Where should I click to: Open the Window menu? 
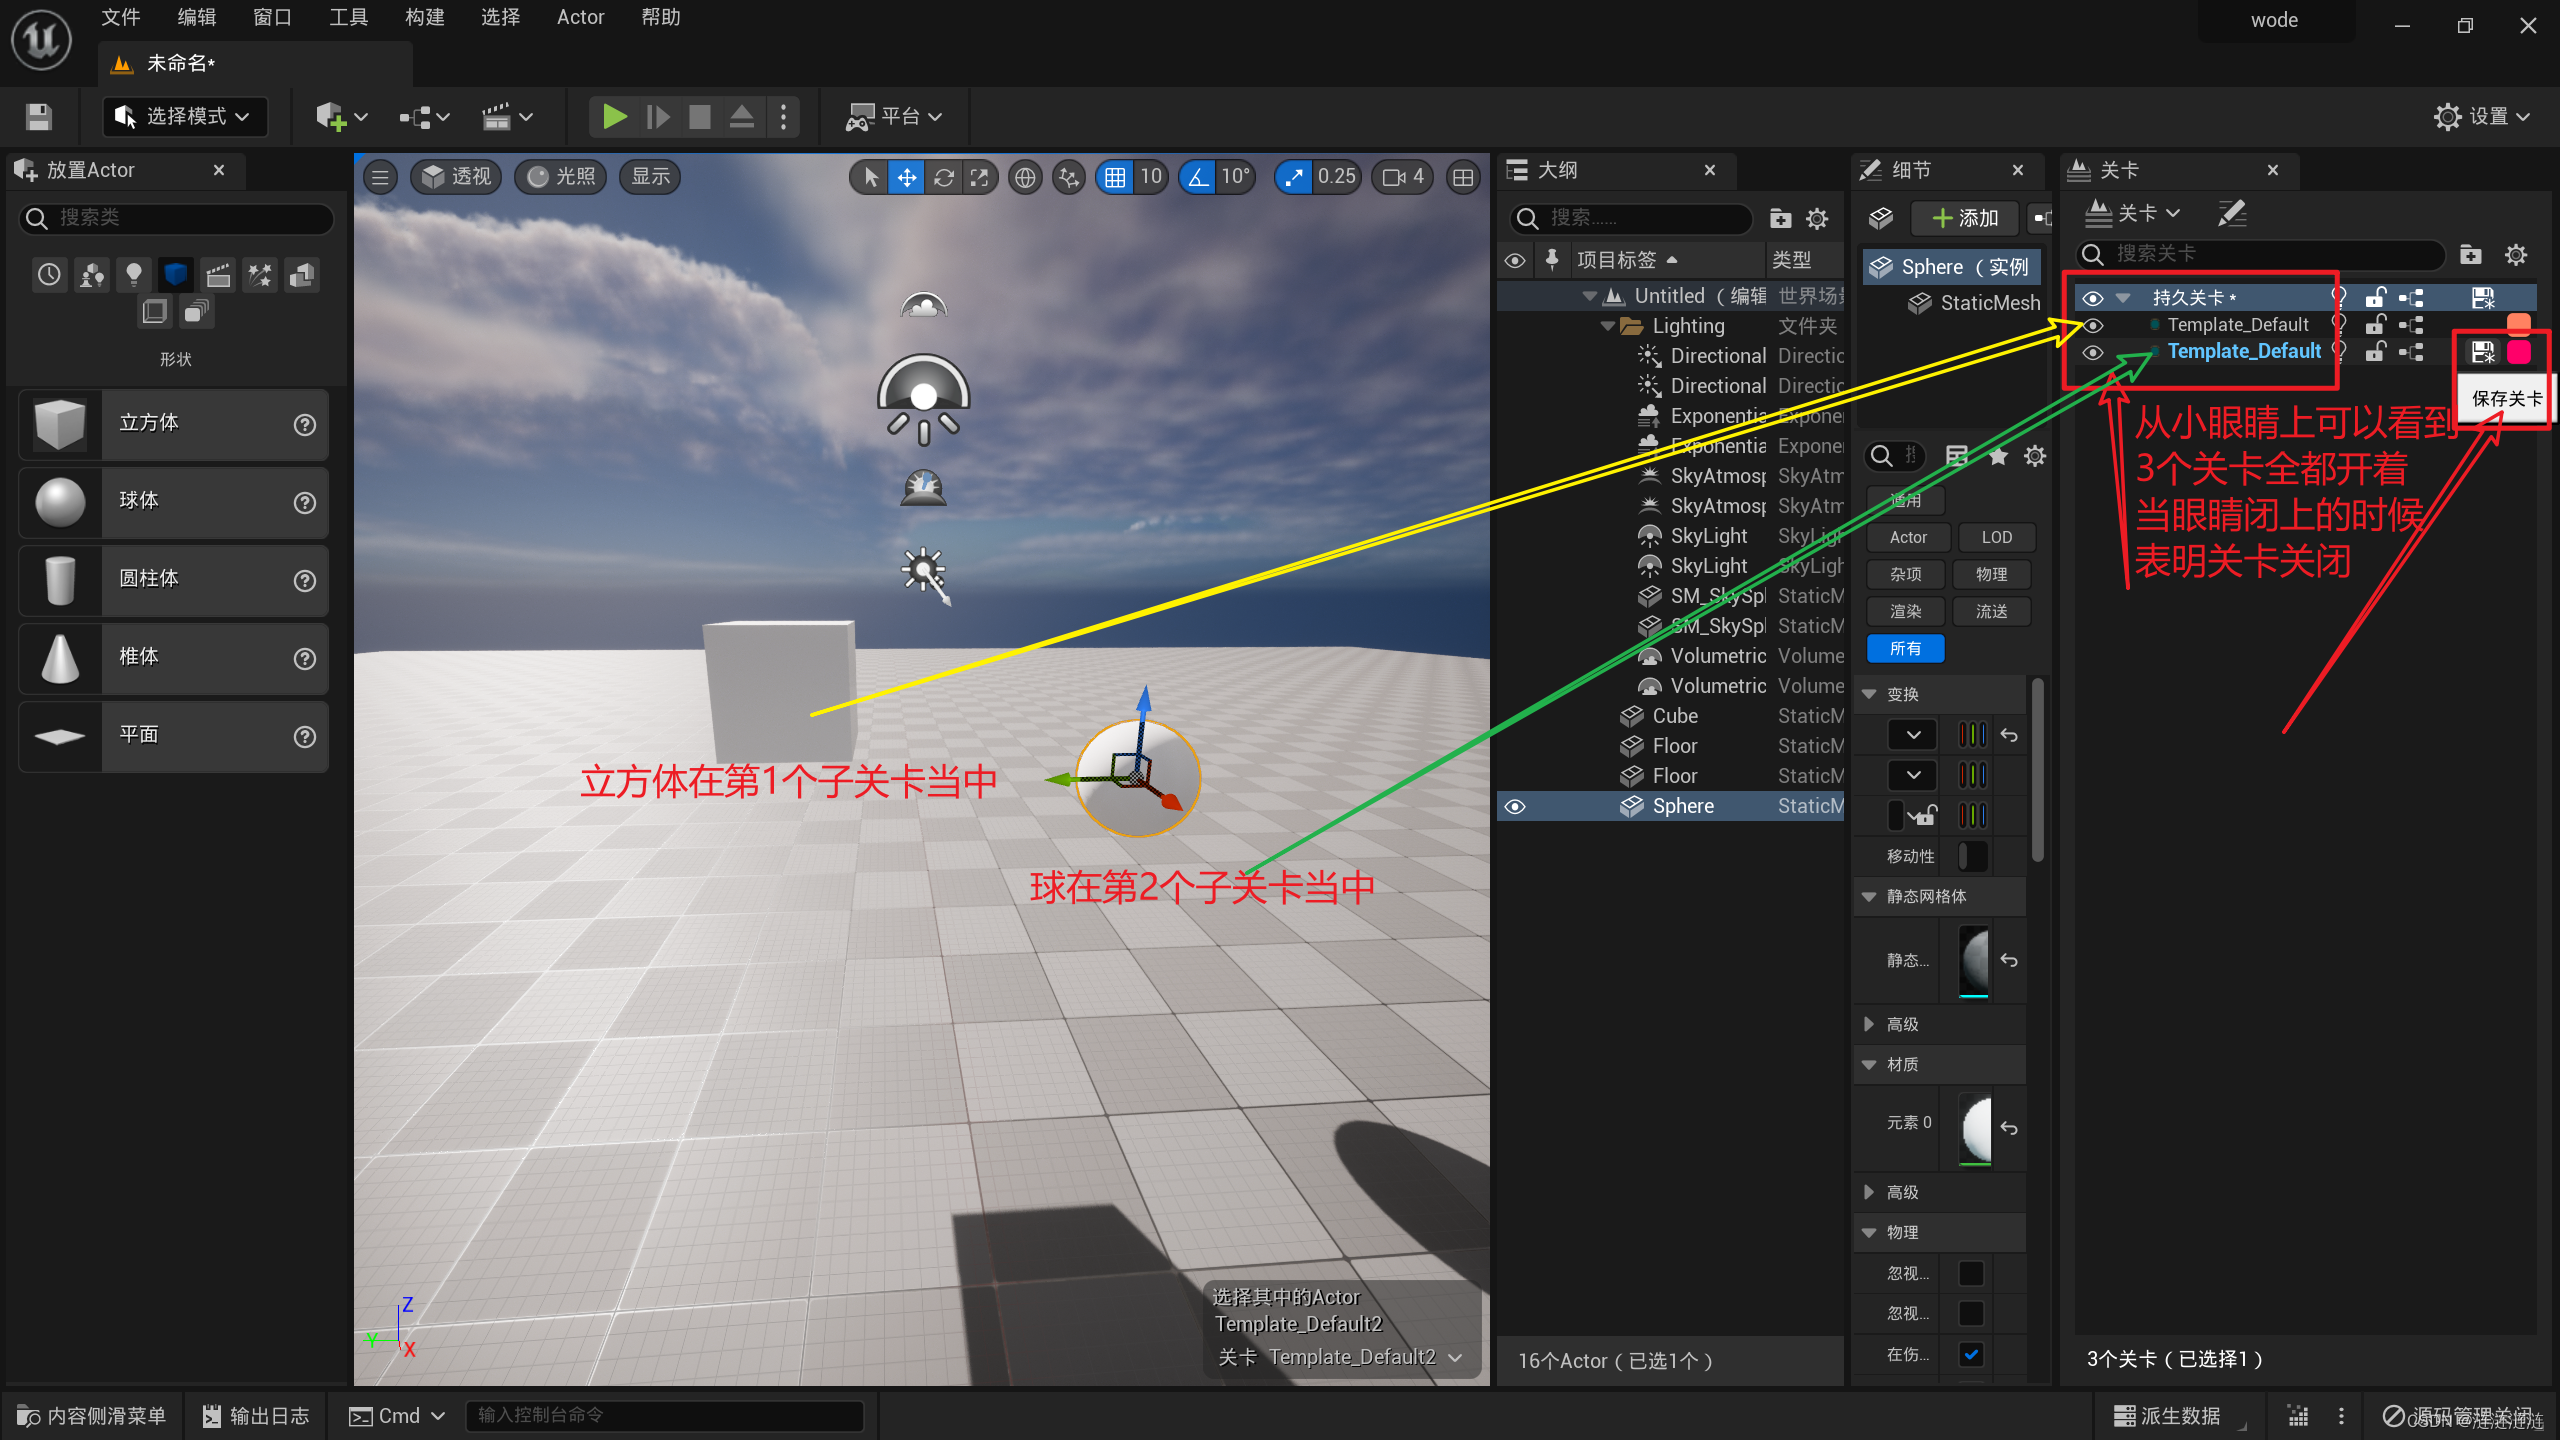pos(272,17)
